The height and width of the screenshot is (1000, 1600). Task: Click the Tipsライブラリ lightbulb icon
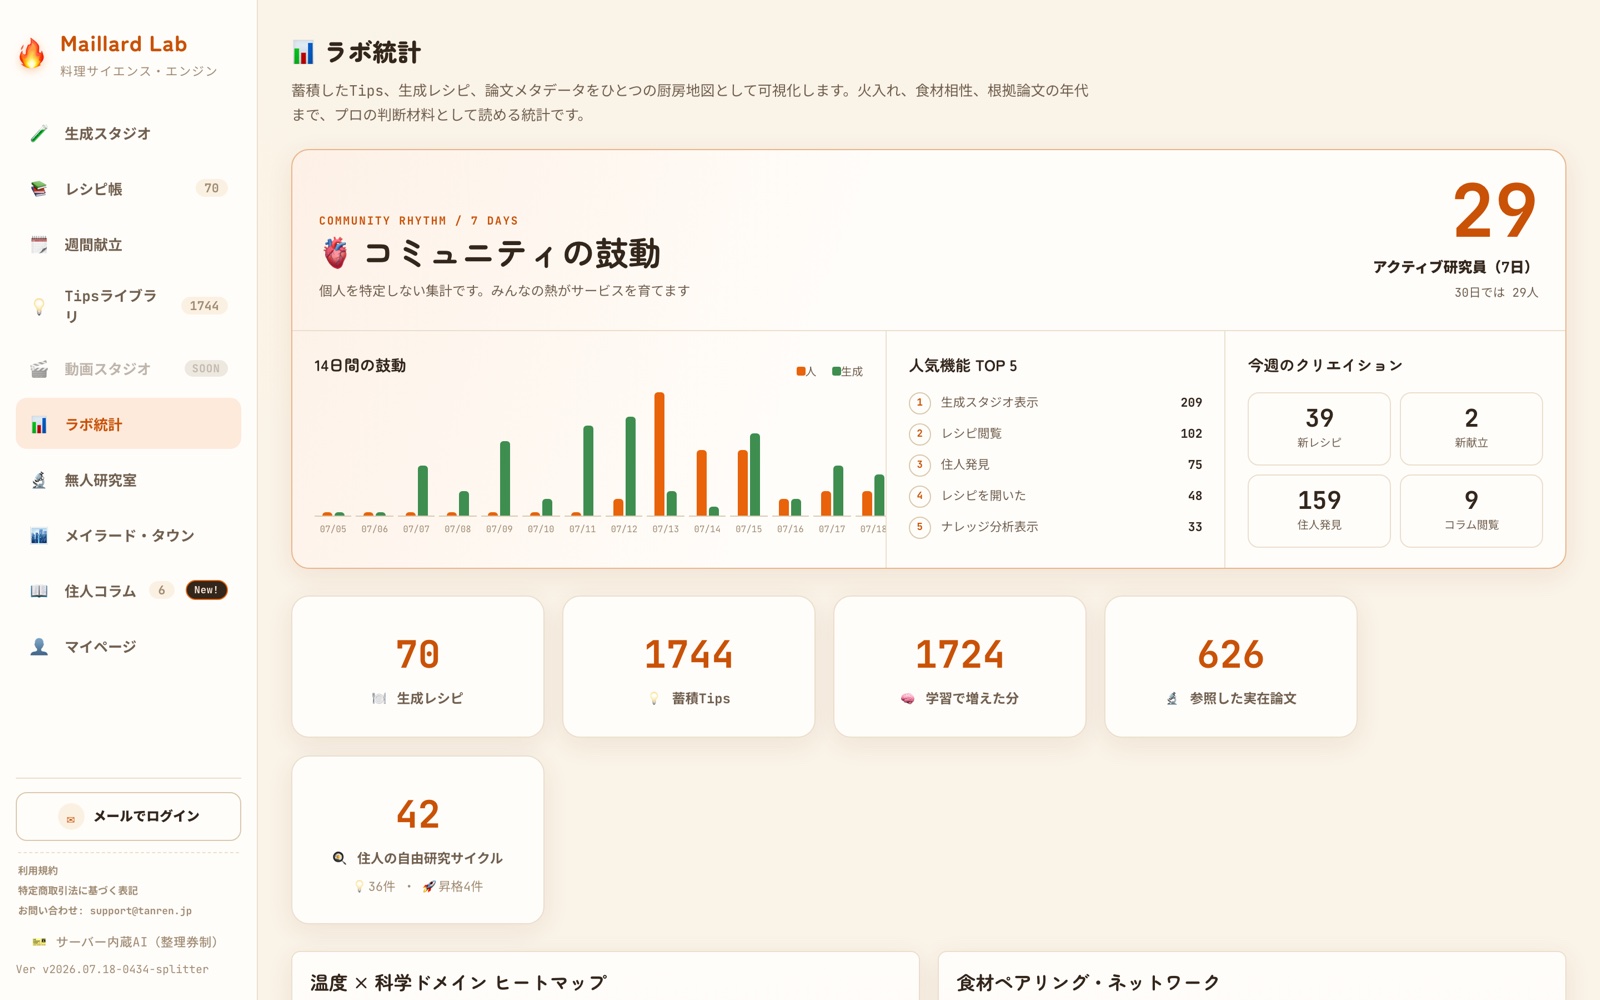pos(39,306)
